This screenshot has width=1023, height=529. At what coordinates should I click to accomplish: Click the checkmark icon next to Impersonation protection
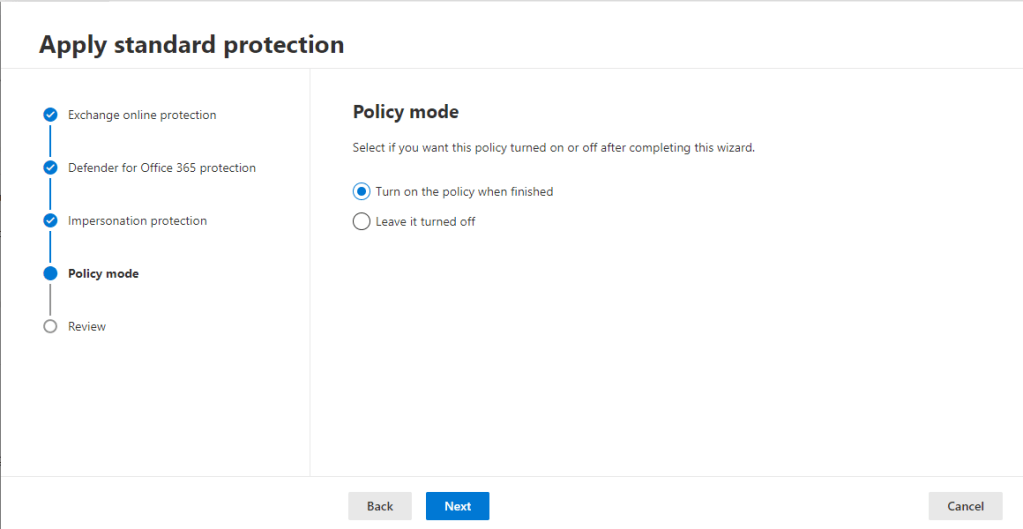click(x=50, y=221)
